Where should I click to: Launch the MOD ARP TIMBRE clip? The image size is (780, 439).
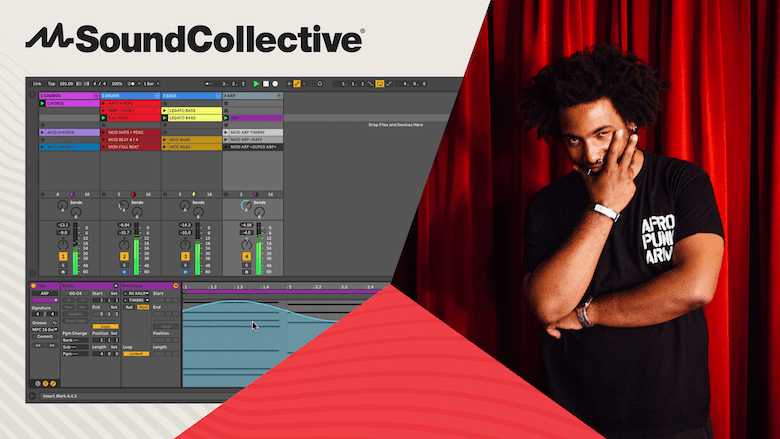coord(226,132)
